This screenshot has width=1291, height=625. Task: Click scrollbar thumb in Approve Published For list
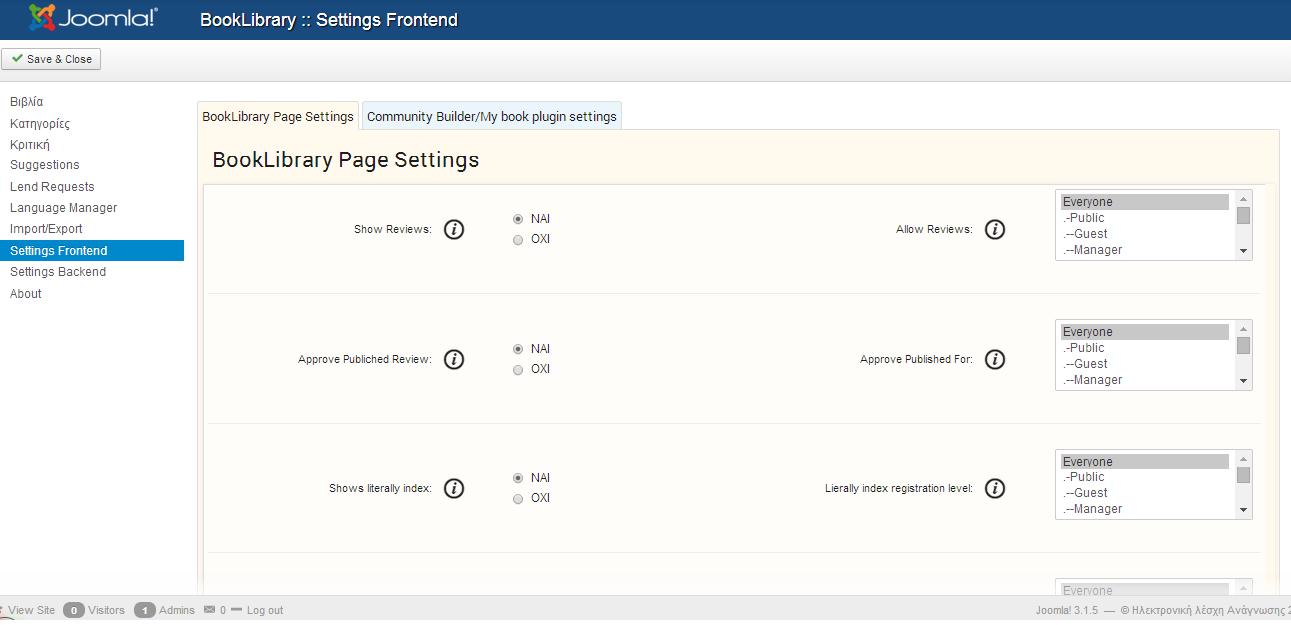[1243, 345]
